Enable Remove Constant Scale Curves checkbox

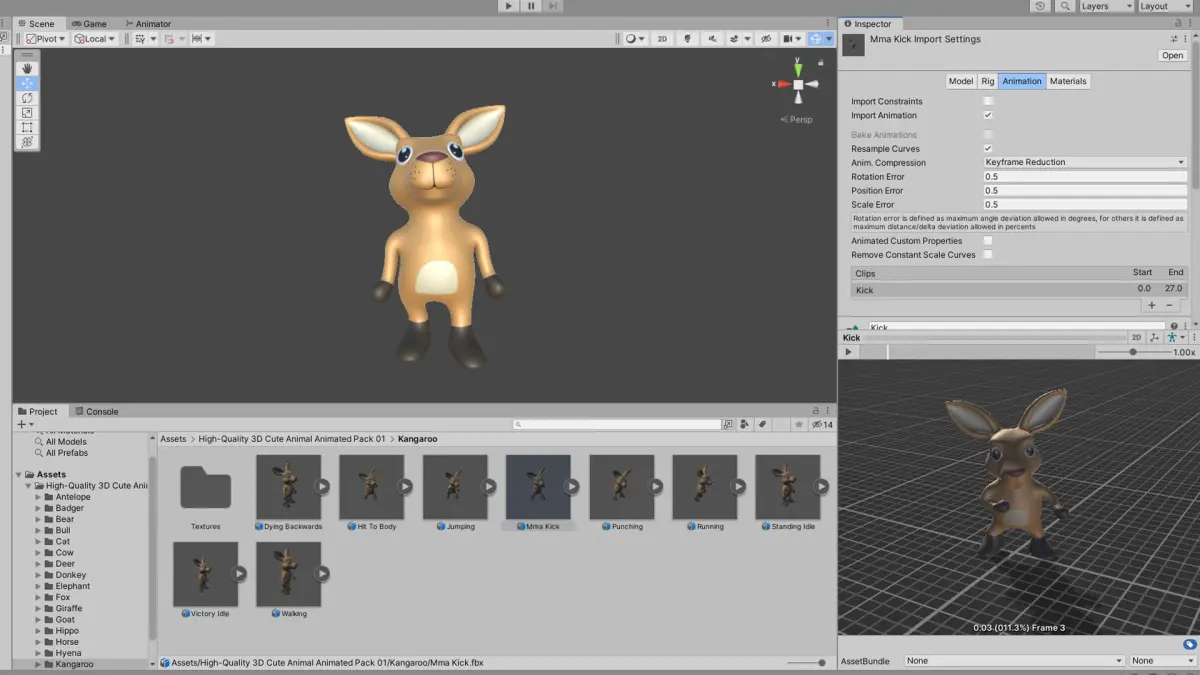point(988,255)
